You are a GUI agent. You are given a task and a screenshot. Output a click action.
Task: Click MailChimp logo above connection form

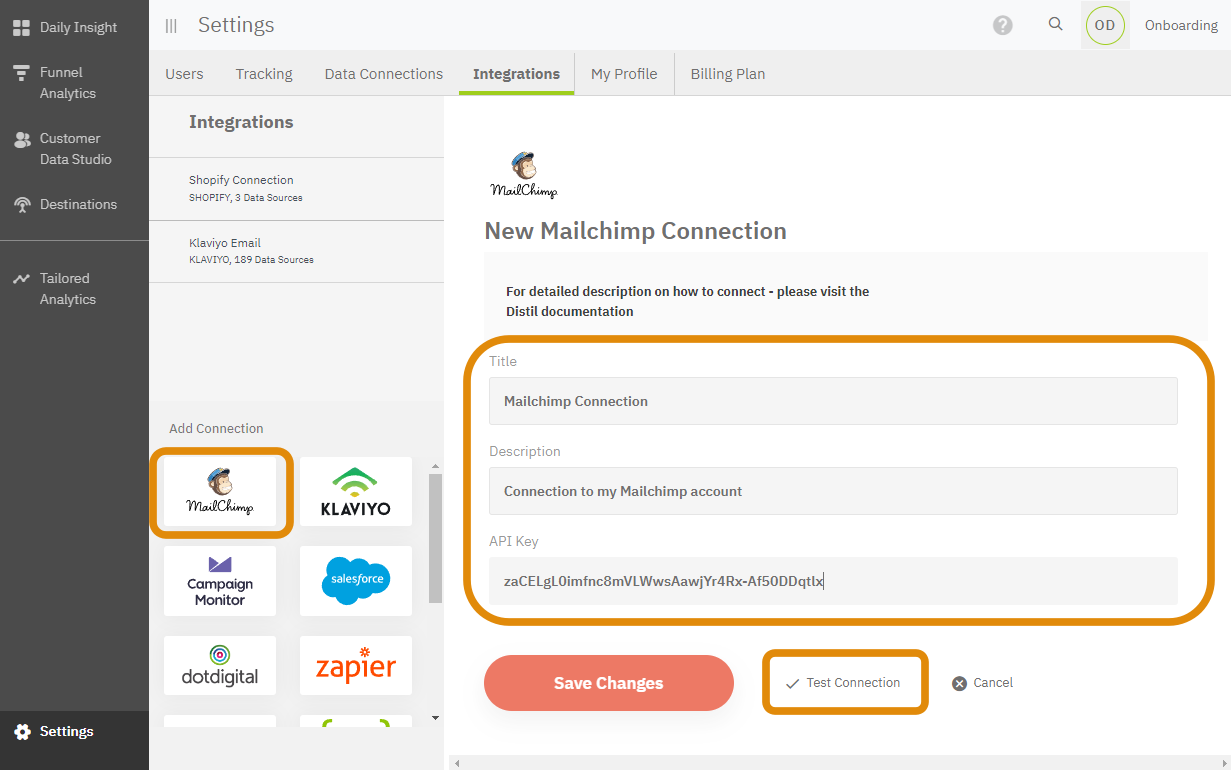point(524,175)
